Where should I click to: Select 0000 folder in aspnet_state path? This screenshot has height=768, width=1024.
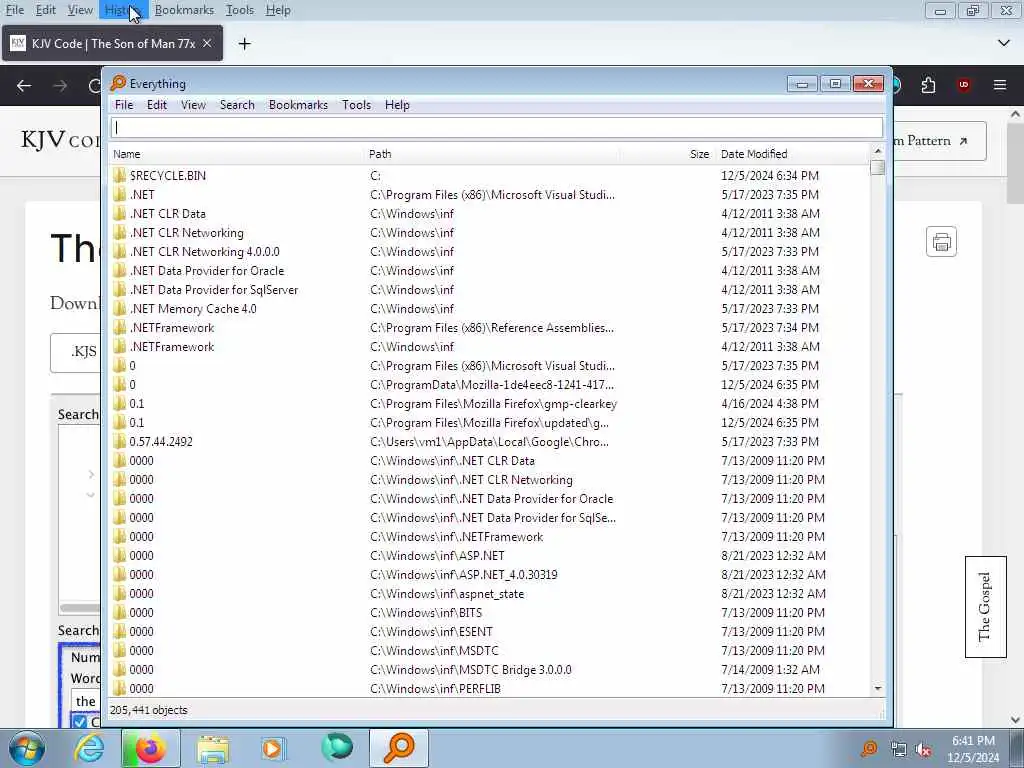pos(490,594)
